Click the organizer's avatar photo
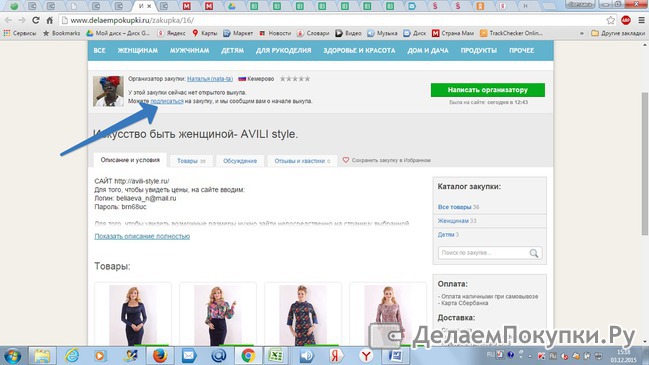The width and height of the screenshot is (649, 365). pos(108,91)
